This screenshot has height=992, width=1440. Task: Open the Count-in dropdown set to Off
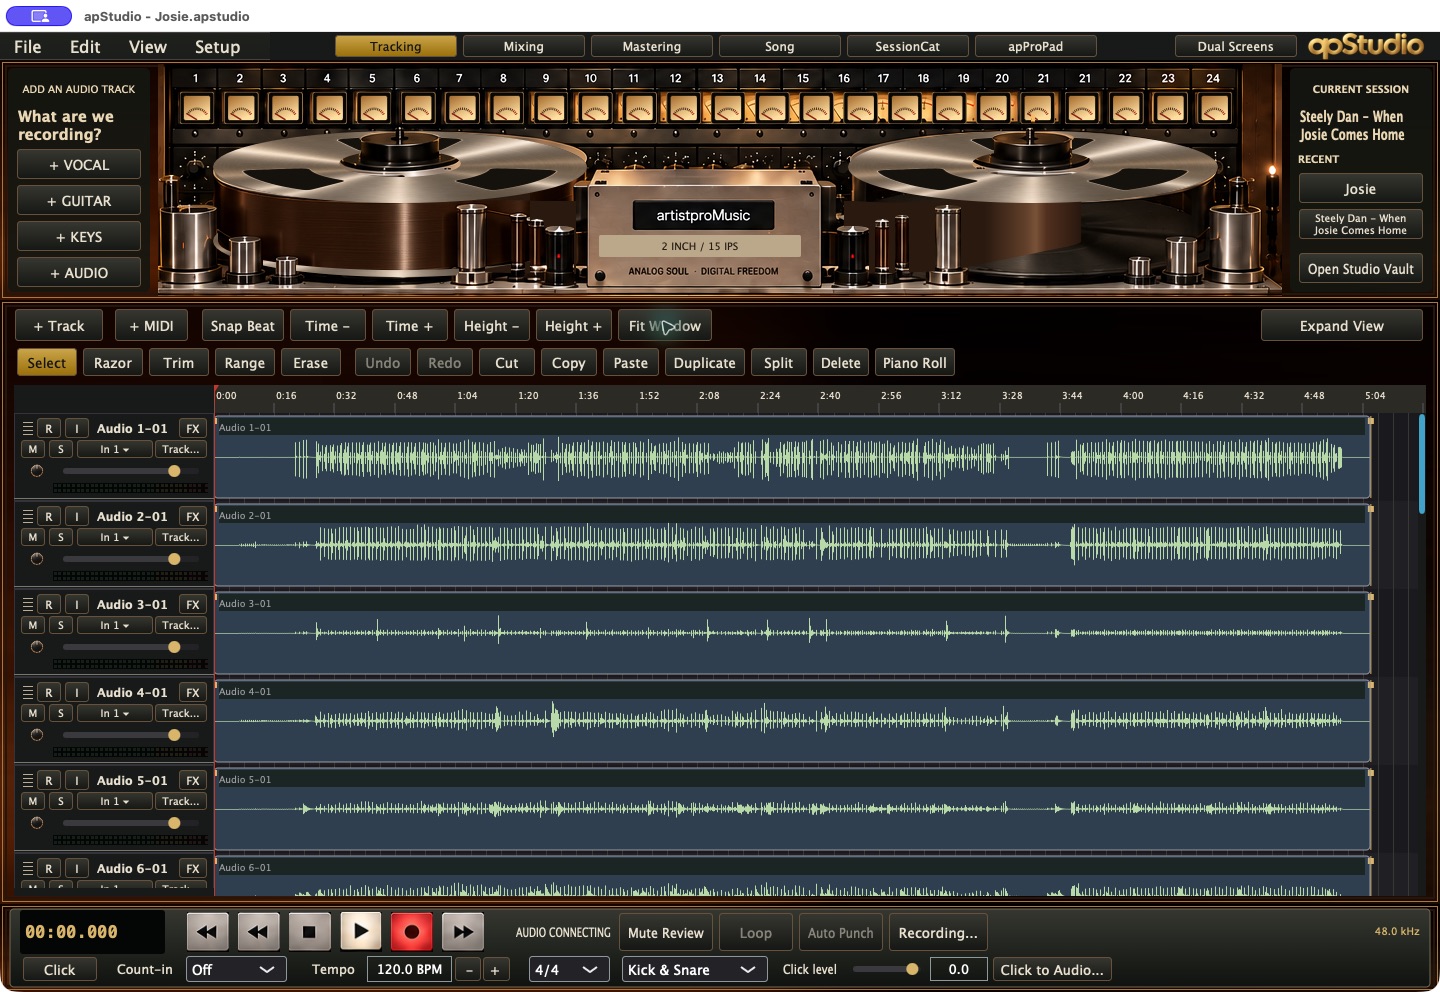(237, 969)
